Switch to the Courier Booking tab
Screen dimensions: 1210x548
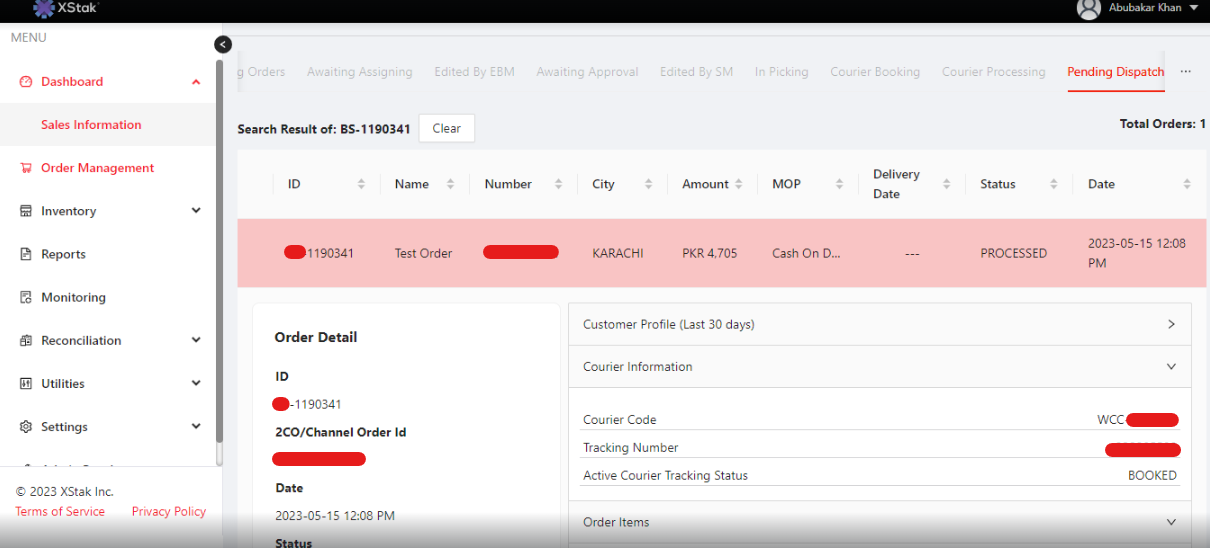pyautogui.click(x=874, y=72)
